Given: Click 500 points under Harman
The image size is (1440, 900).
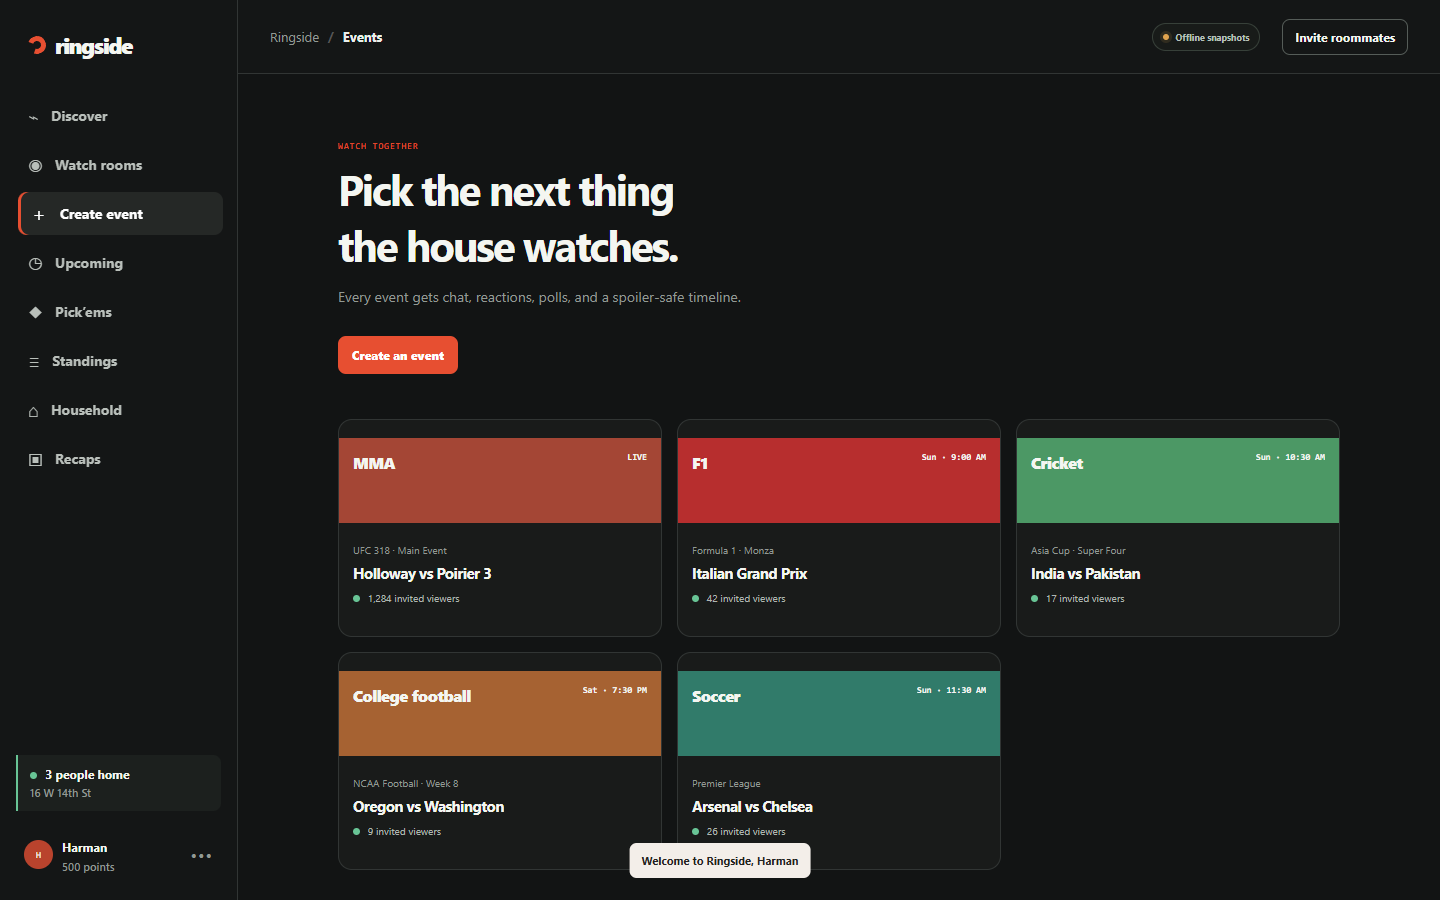Looking at the screenshot, I should point(88,867).
